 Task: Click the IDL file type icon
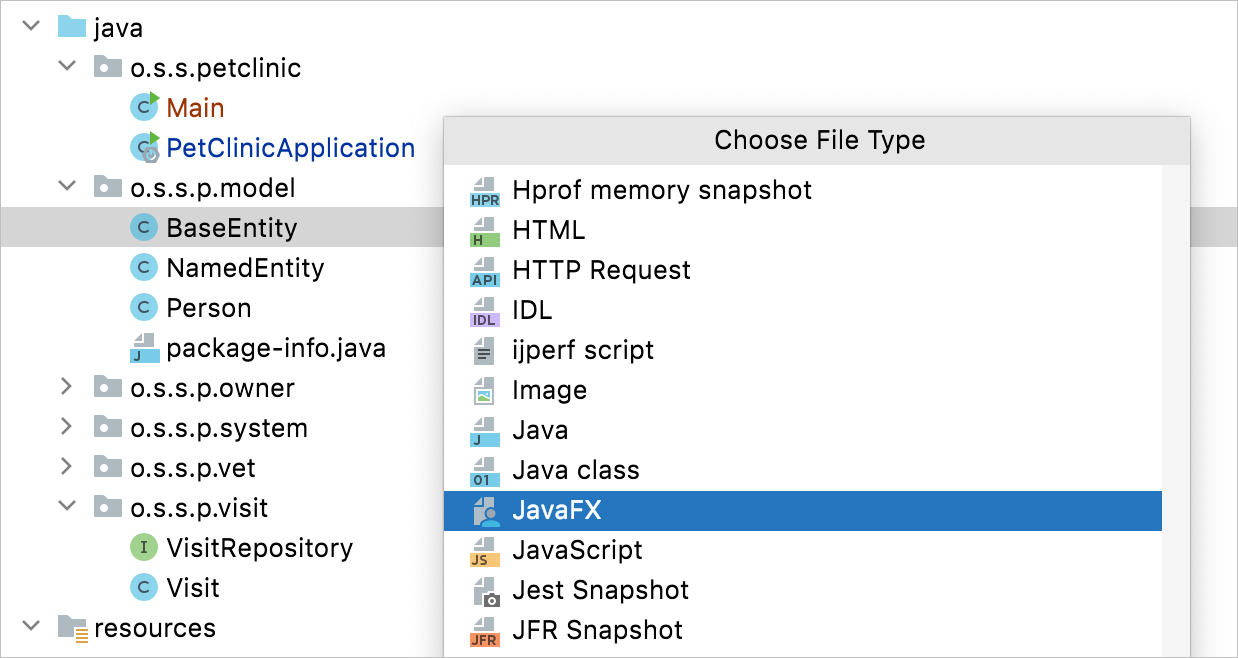point(484,310)
